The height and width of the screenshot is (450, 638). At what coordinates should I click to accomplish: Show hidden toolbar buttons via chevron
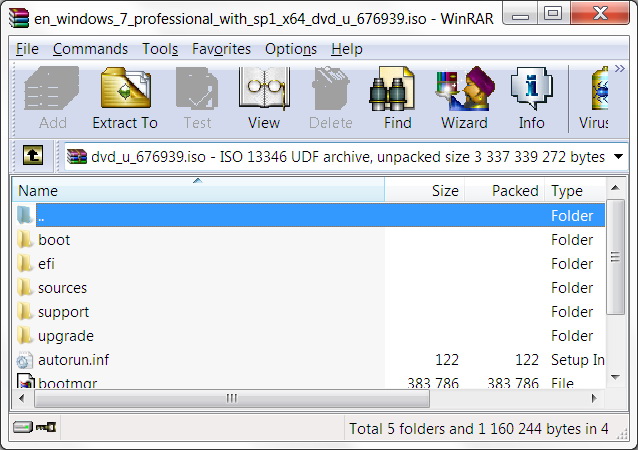tap(619, 68)
